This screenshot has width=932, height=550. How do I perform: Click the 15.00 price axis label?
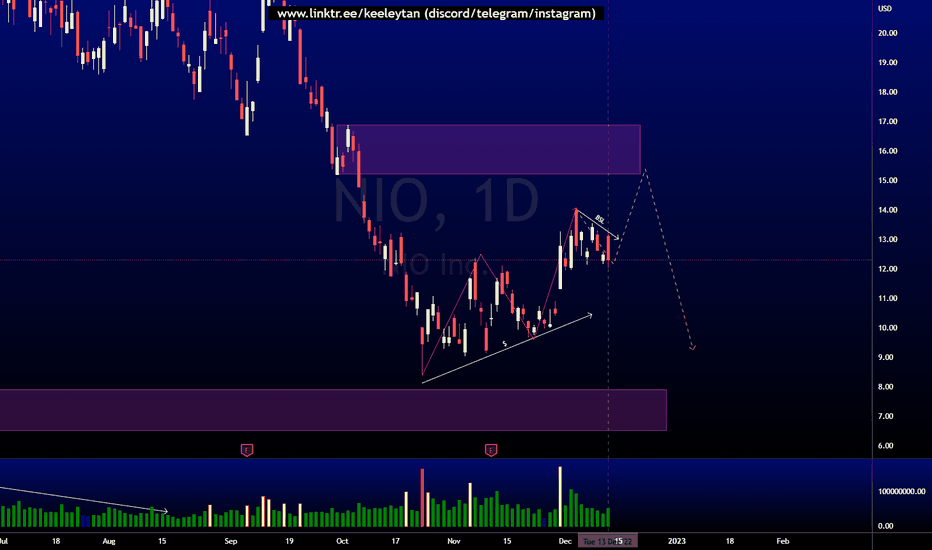coord(887,180)
